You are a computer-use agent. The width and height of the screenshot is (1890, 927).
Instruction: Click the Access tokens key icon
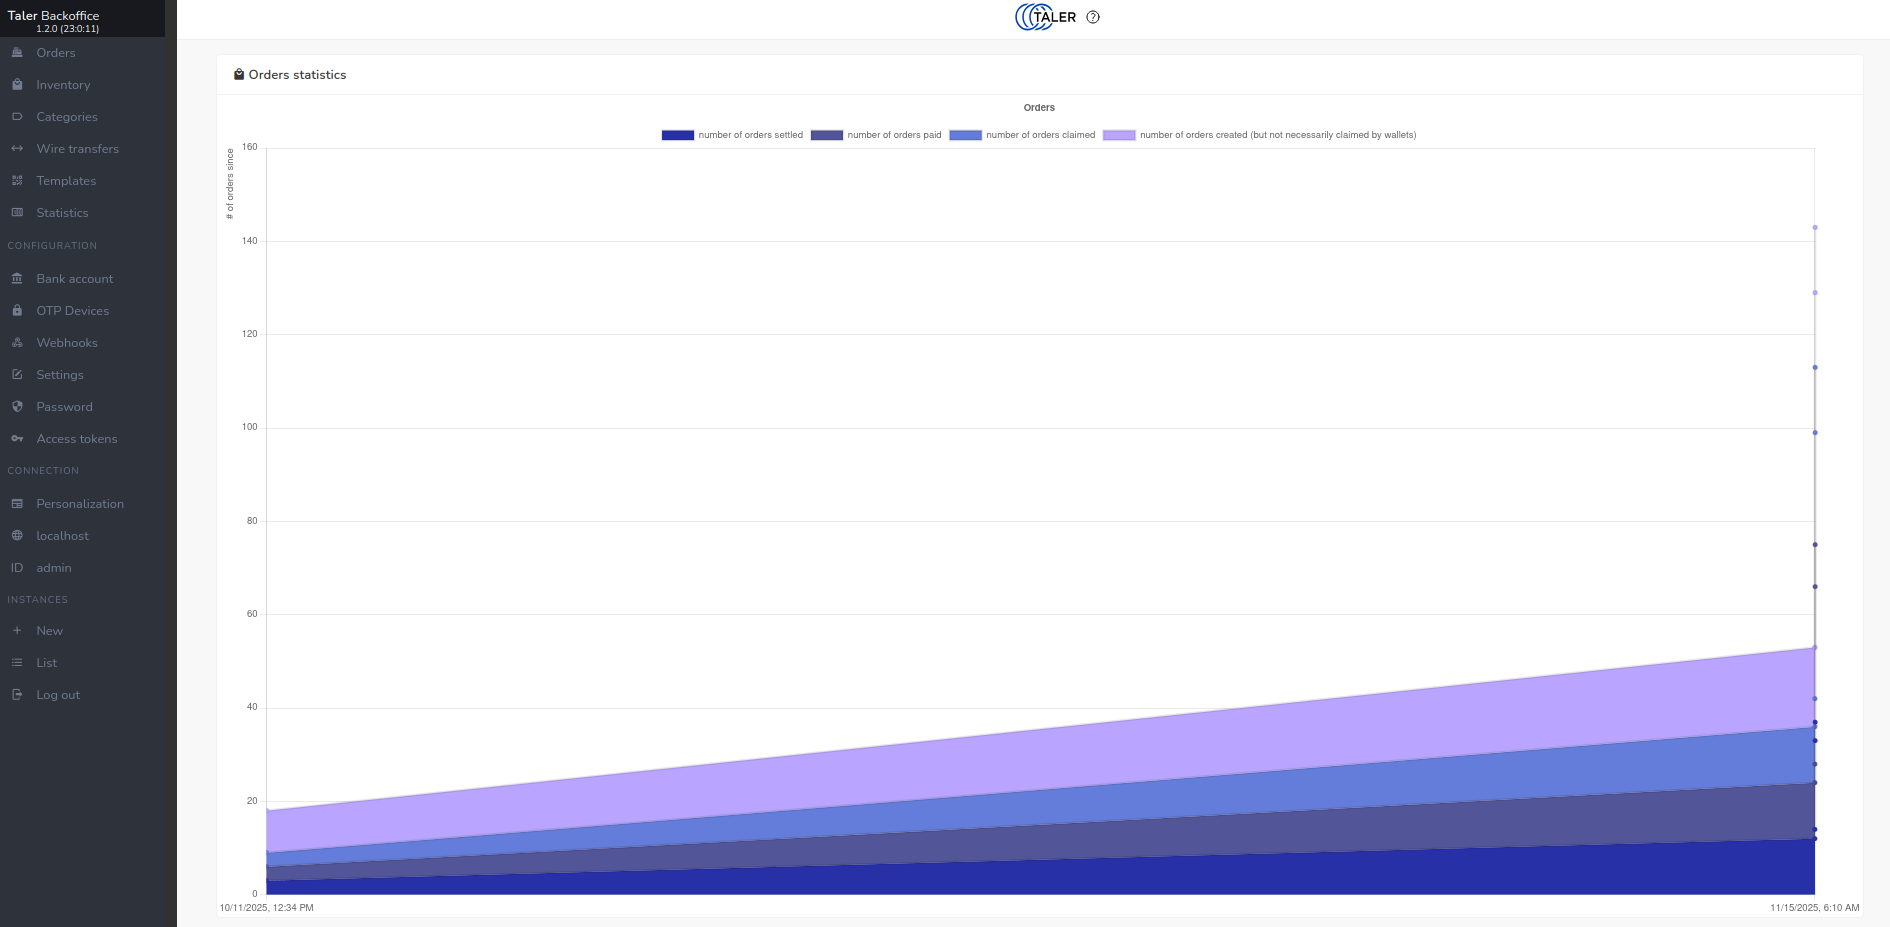pos(17,439)
